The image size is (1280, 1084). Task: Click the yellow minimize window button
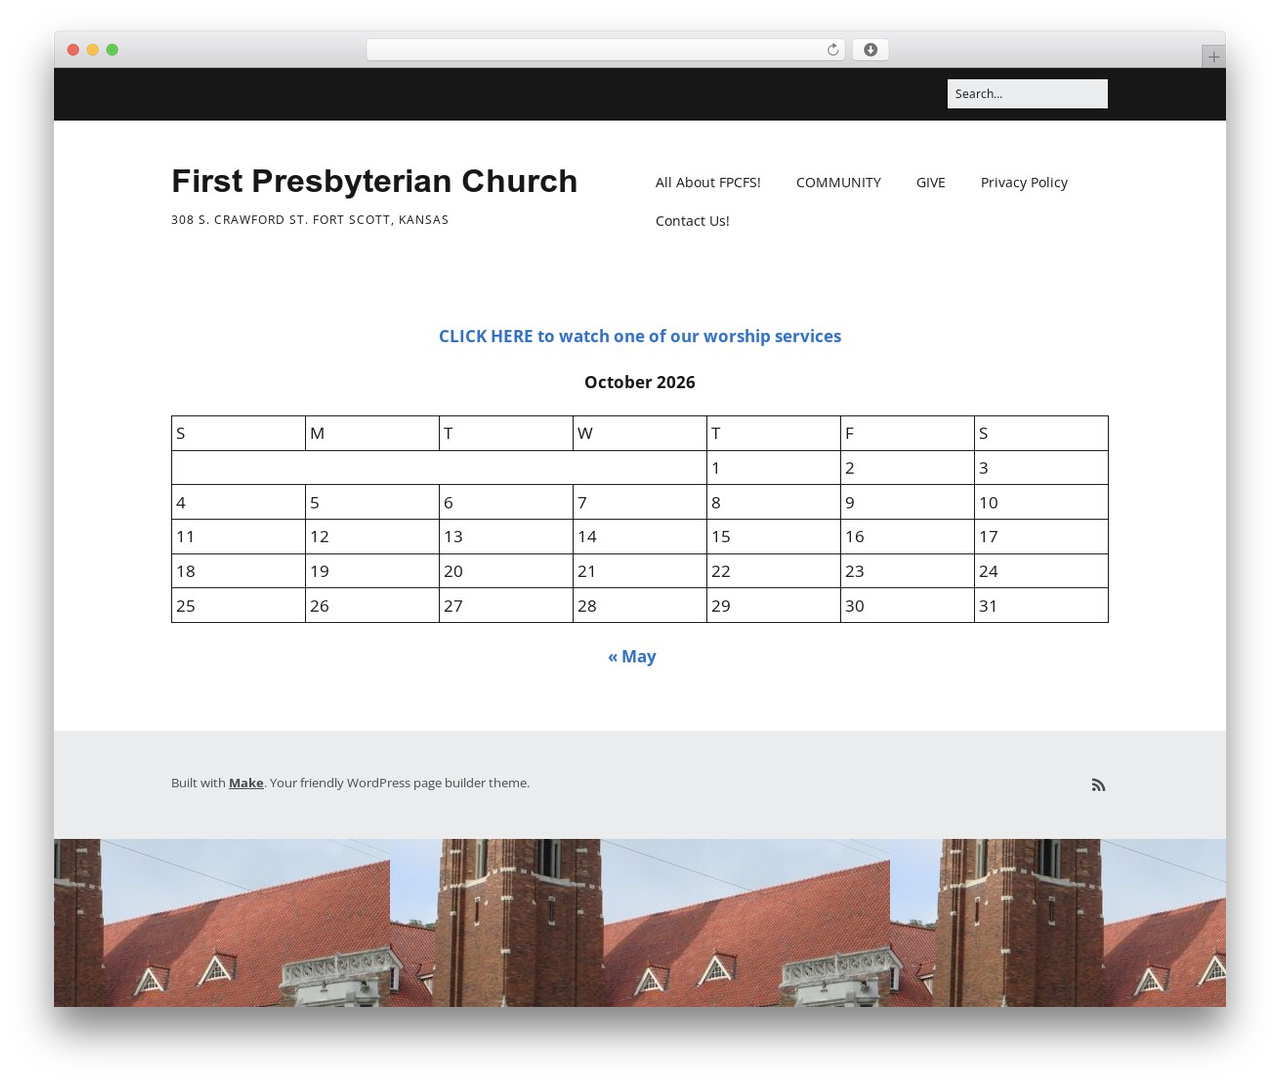coord(93,50)
